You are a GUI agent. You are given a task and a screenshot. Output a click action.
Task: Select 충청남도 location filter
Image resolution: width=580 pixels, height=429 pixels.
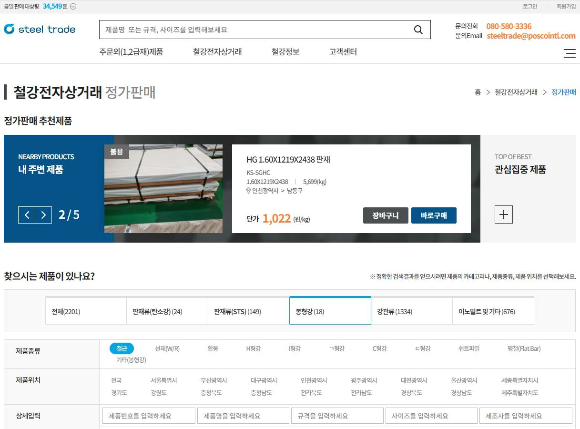[x=261, y=393]
